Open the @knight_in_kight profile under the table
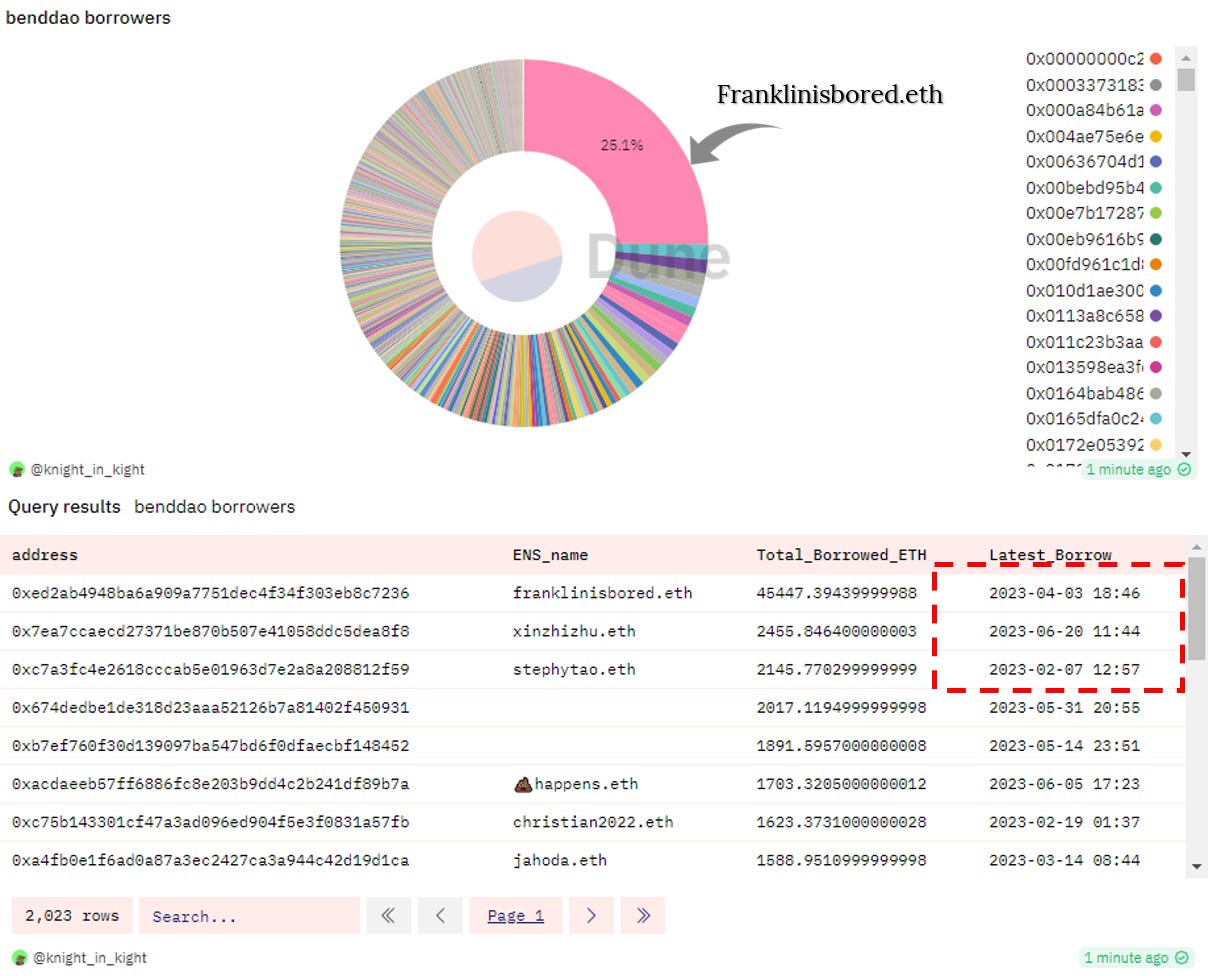This screenshot has height=976, width=1208. (x=89, y=957)
